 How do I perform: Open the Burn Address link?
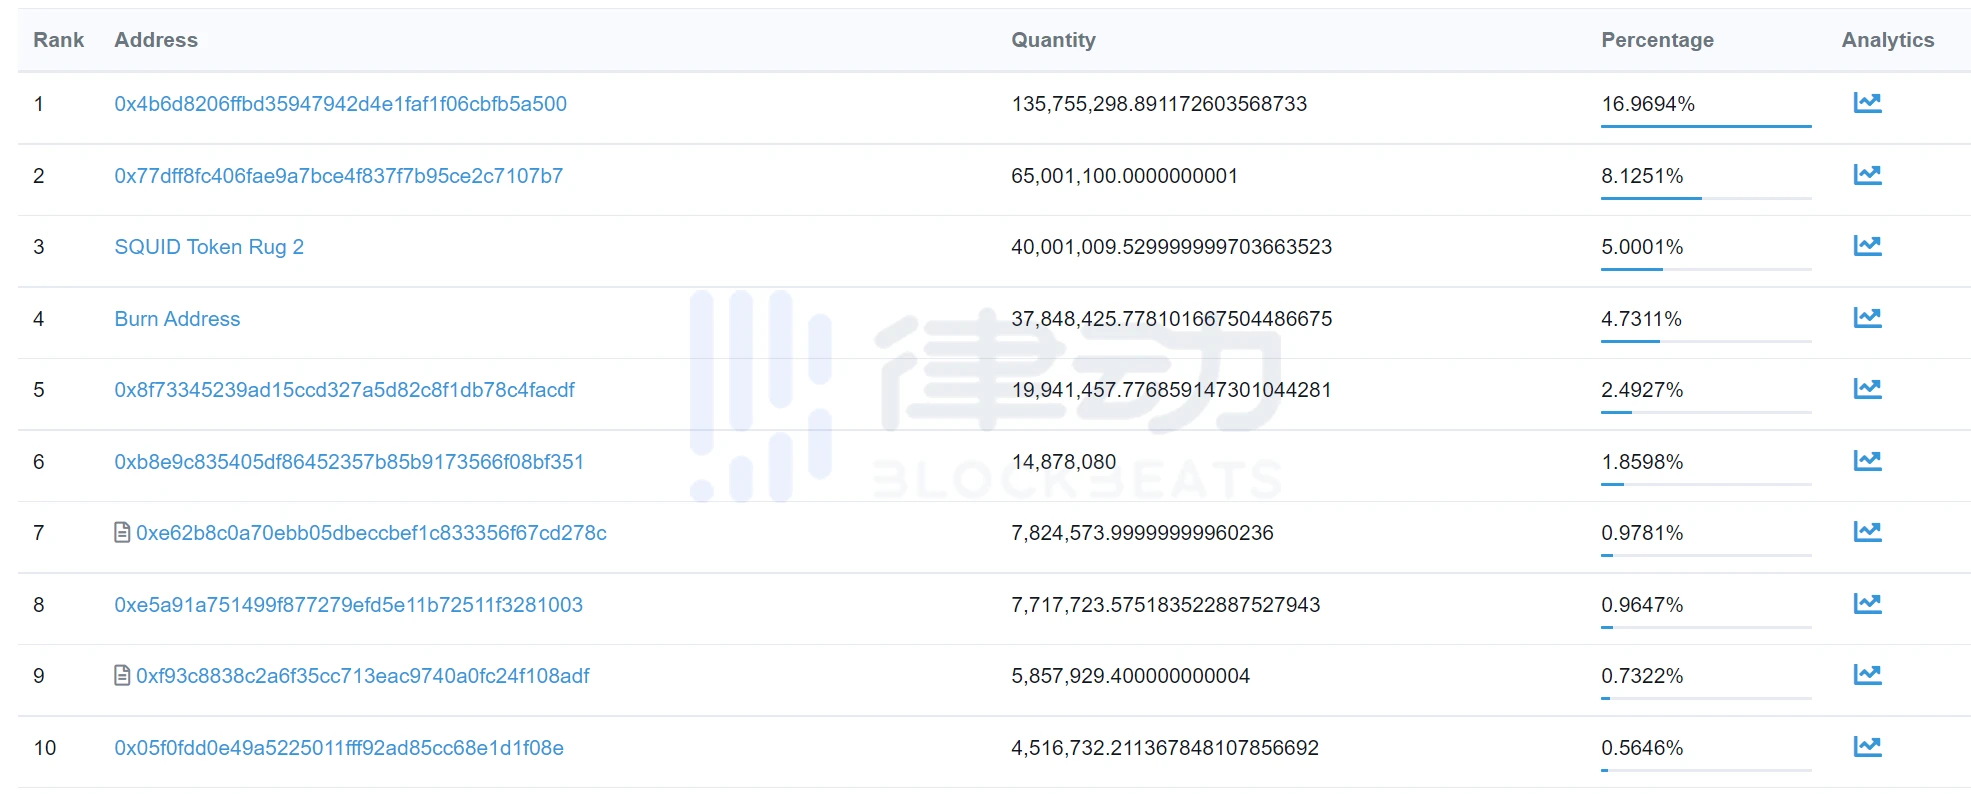[x=177, y=319]
